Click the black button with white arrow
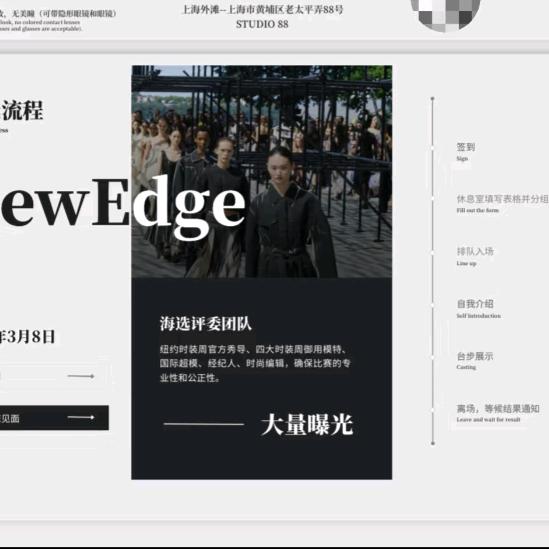This screenshot has width=549, height=549. tap(54, 417)
